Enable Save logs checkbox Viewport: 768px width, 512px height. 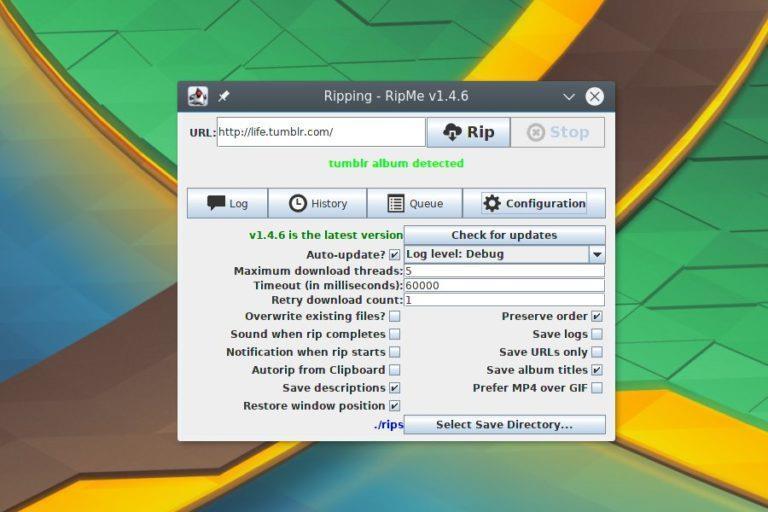(x=597, y=334)
